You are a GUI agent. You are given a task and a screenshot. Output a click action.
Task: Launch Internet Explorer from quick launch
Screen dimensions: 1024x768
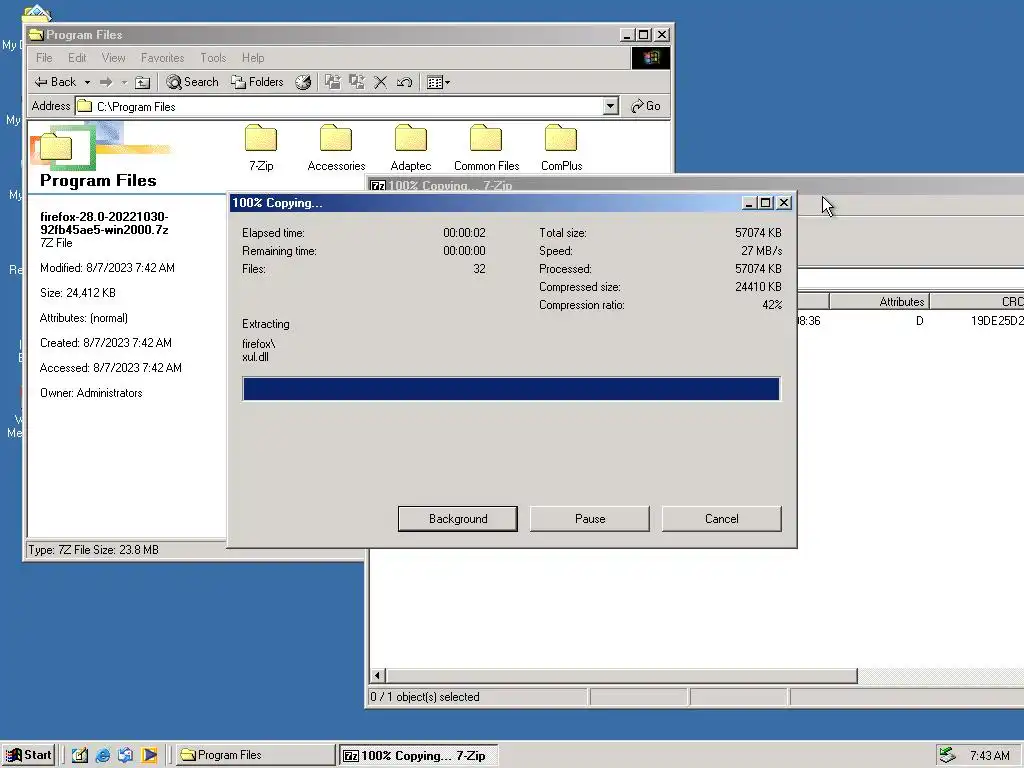(x=103, y=755)
